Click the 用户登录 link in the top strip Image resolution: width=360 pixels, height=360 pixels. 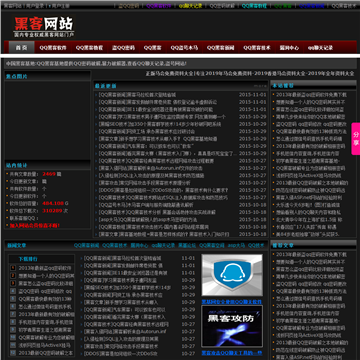(36, 6)
